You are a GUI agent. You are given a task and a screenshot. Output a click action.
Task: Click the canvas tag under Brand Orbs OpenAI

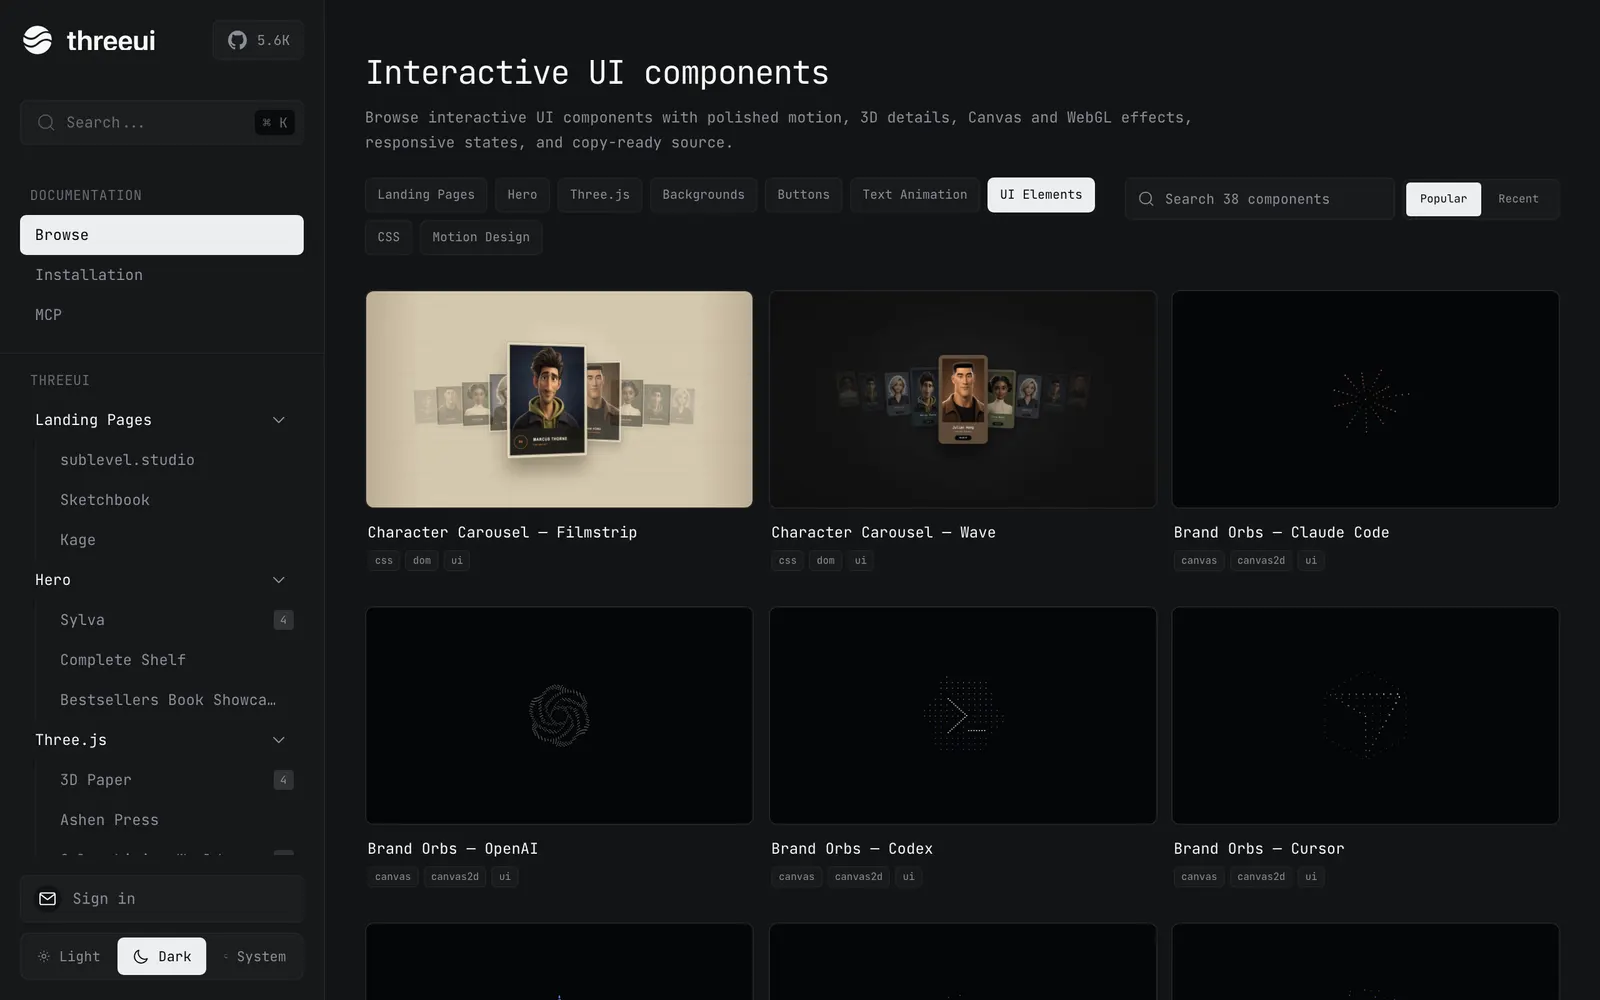pos(393,877)
